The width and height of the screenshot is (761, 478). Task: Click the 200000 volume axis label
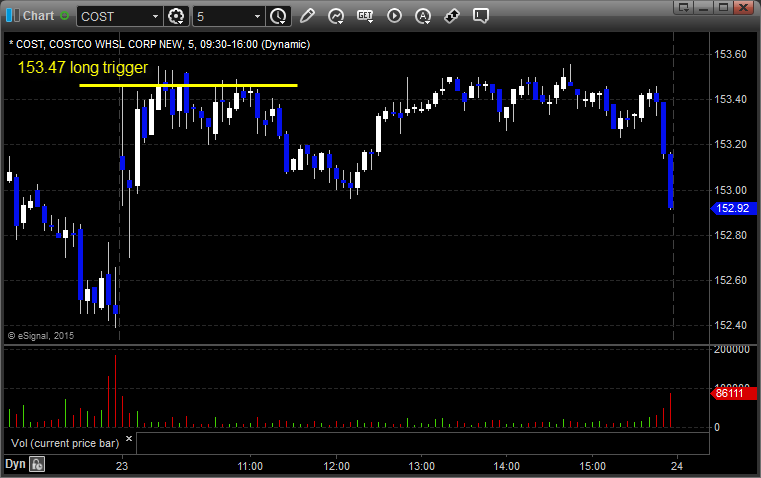[732, 349]
